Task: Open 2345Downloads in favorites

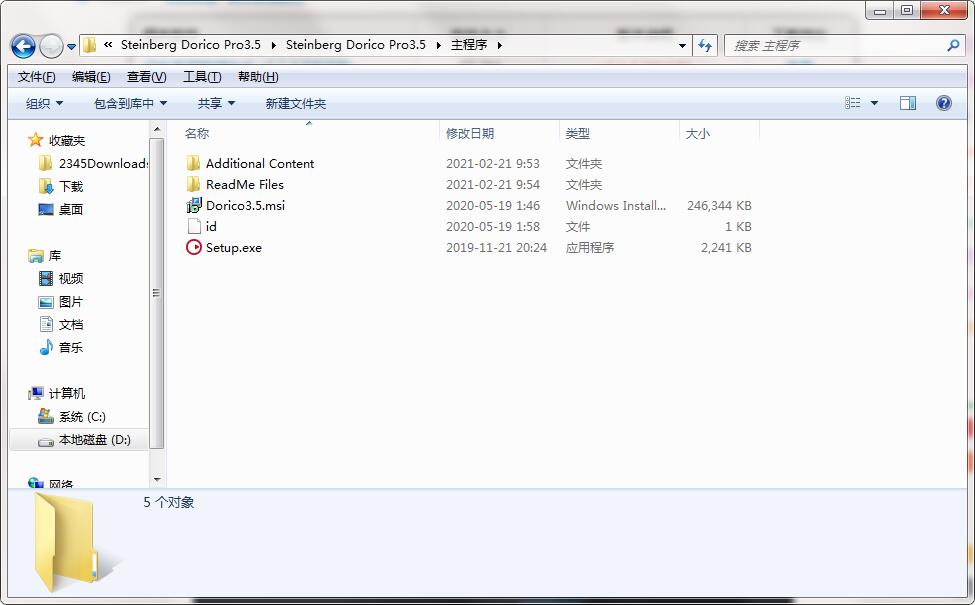Action: [x=103, y=164]
